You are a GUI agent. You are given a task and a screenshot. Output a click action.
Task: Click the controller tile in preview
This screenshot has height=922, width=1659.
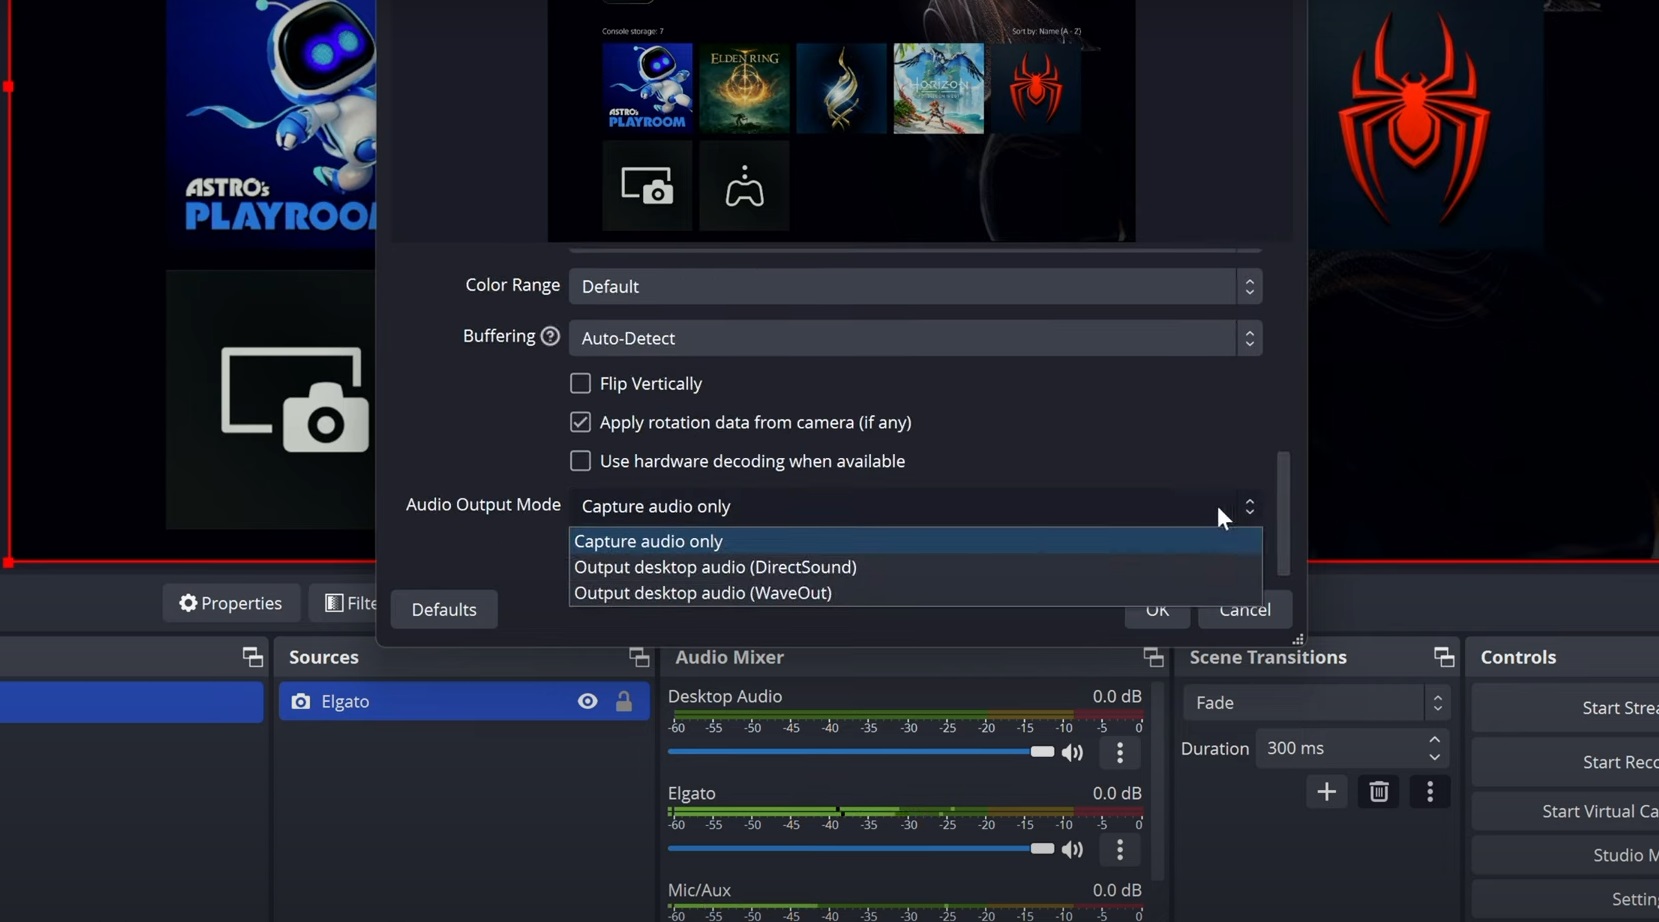pyautogui.click(x=744, y=186)
